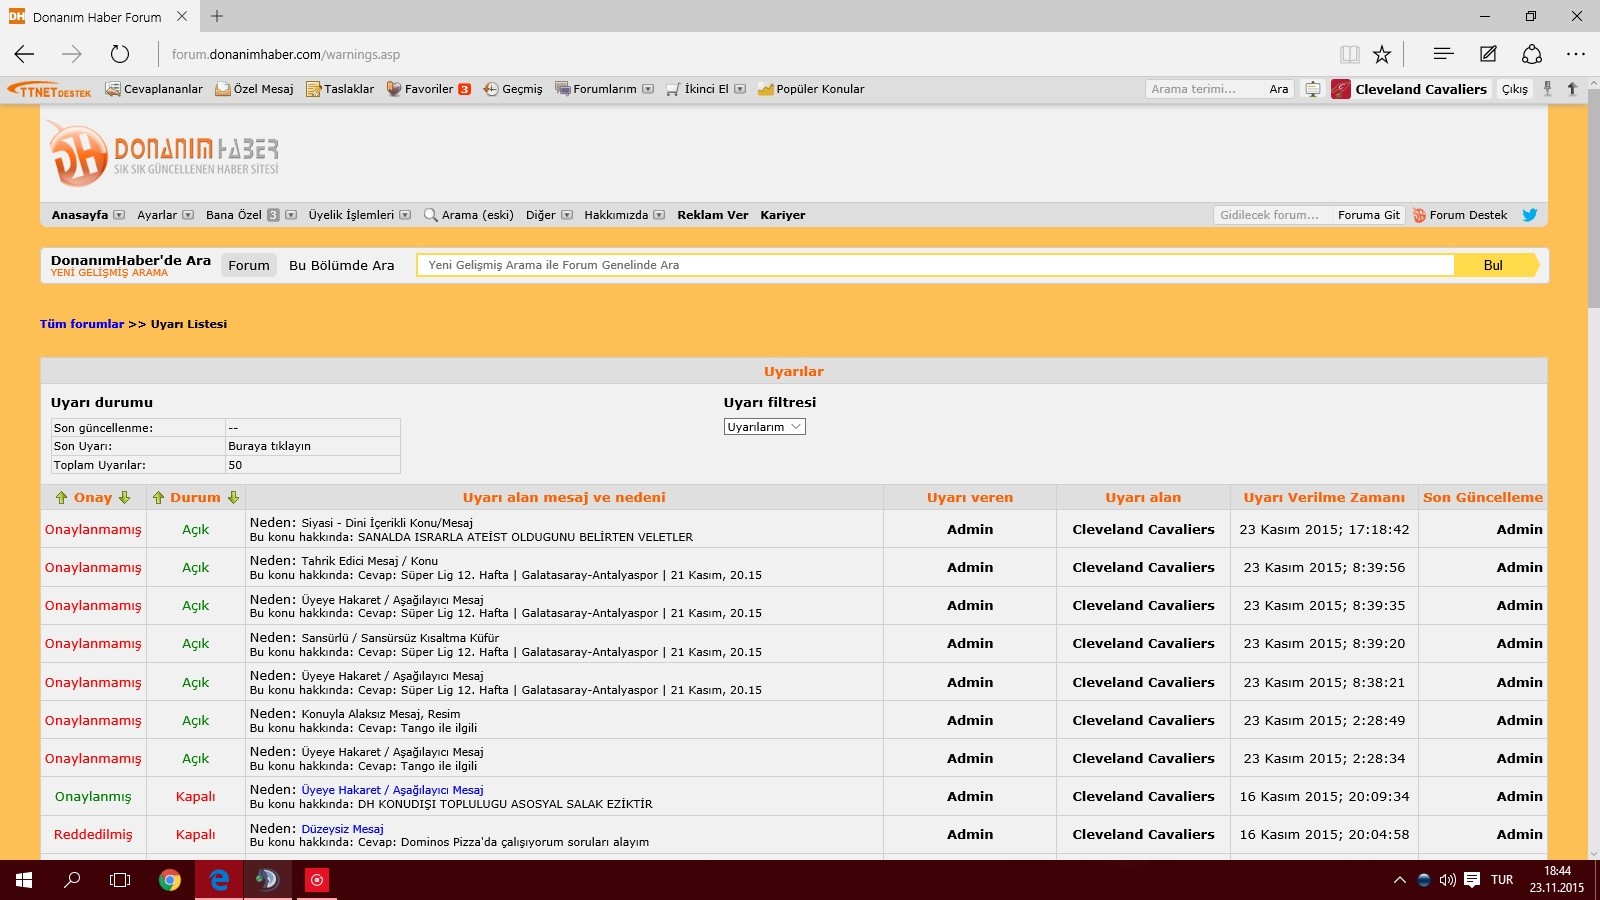Viewport: 1600px width, 900px height.
Task: Open Düzeysiz Mesaj reason link
Action: (x=343, y=829)
